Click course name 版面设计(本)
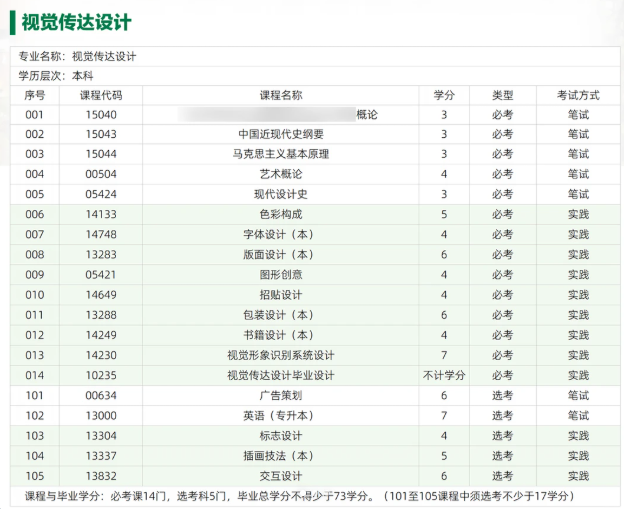Viewport: 624px width, 509px height. click(x=279, y=255)
